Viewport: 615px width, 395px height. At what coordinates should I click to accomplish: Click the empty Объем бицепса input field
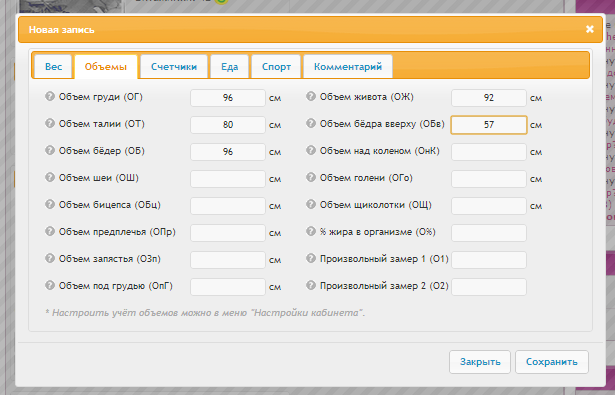pos(228,206)
